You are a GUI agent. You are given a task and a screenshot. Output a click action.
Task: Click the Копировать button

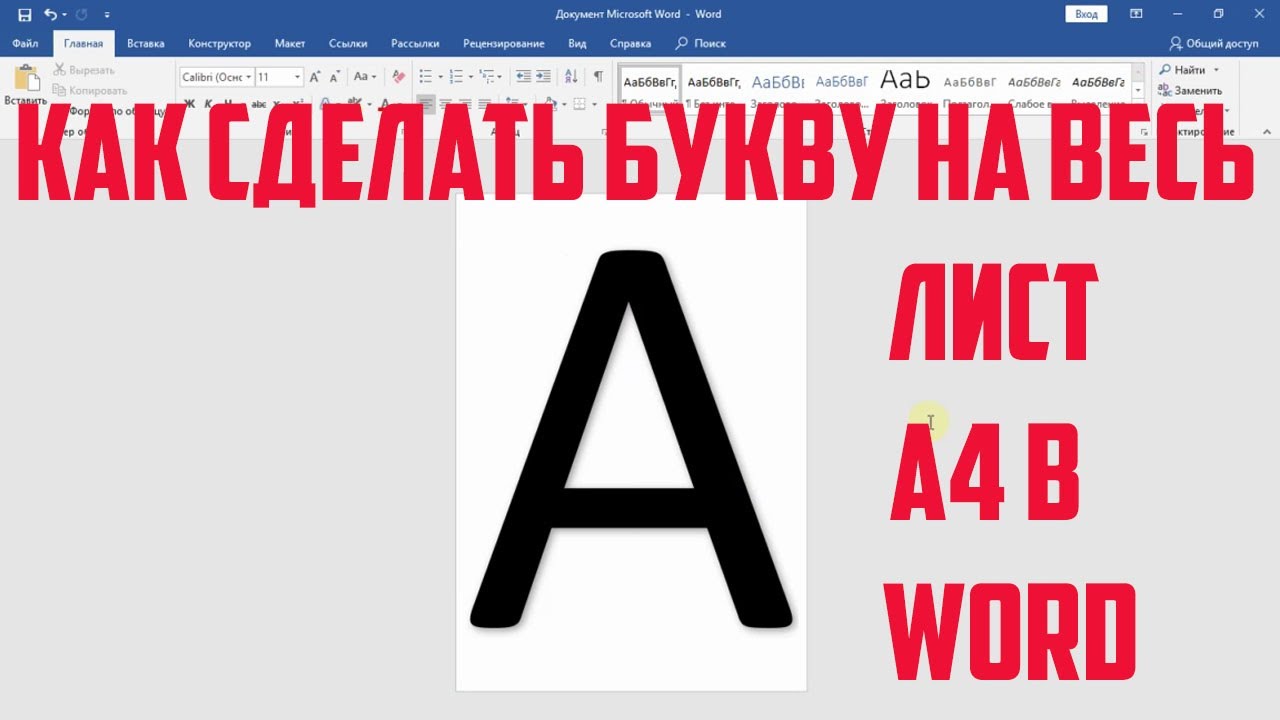point(90,90)
